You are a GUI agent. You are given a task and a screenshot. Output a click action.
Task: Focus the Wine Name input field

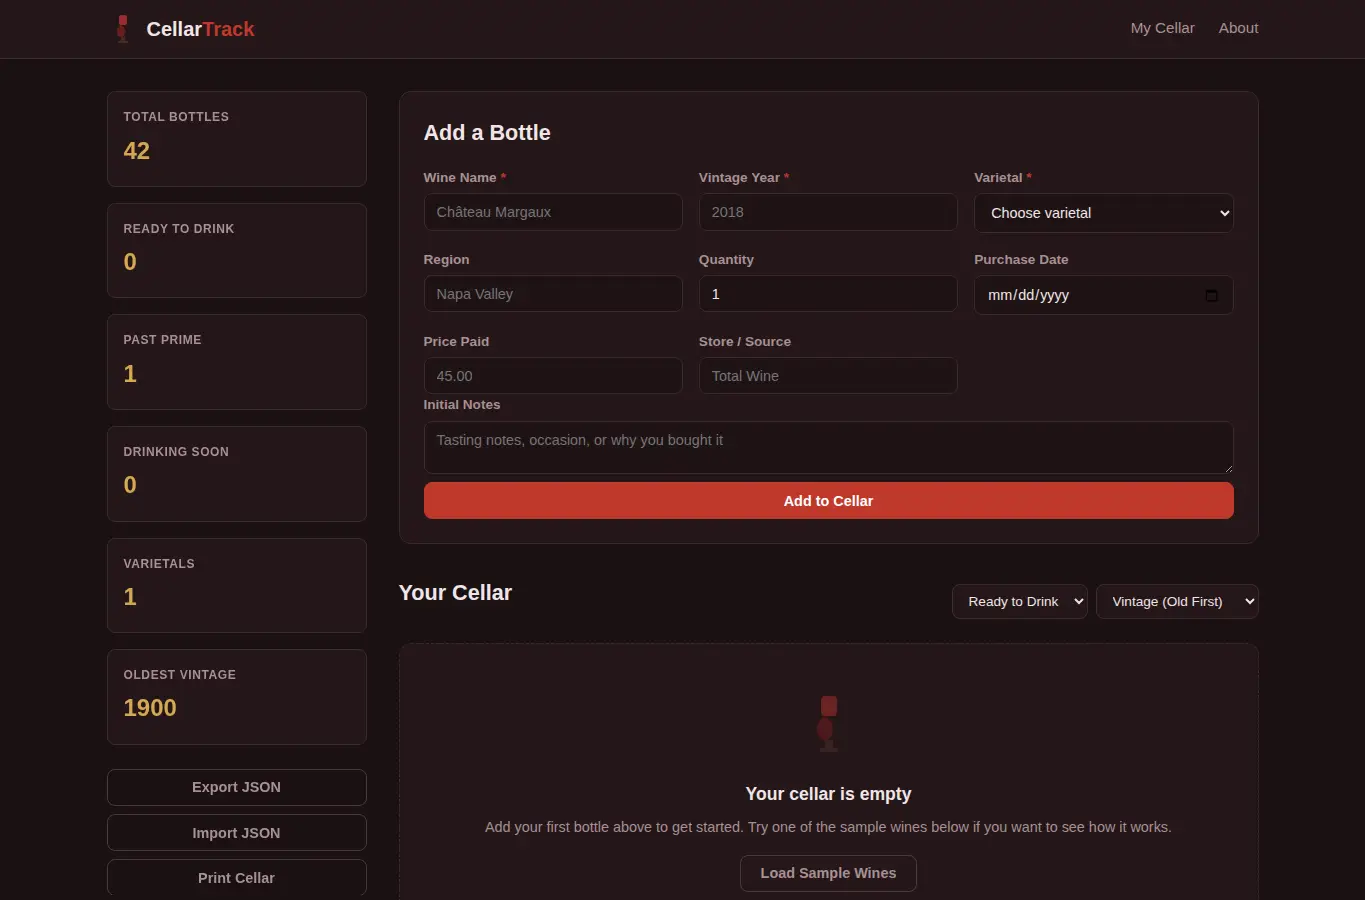(553, 212)
